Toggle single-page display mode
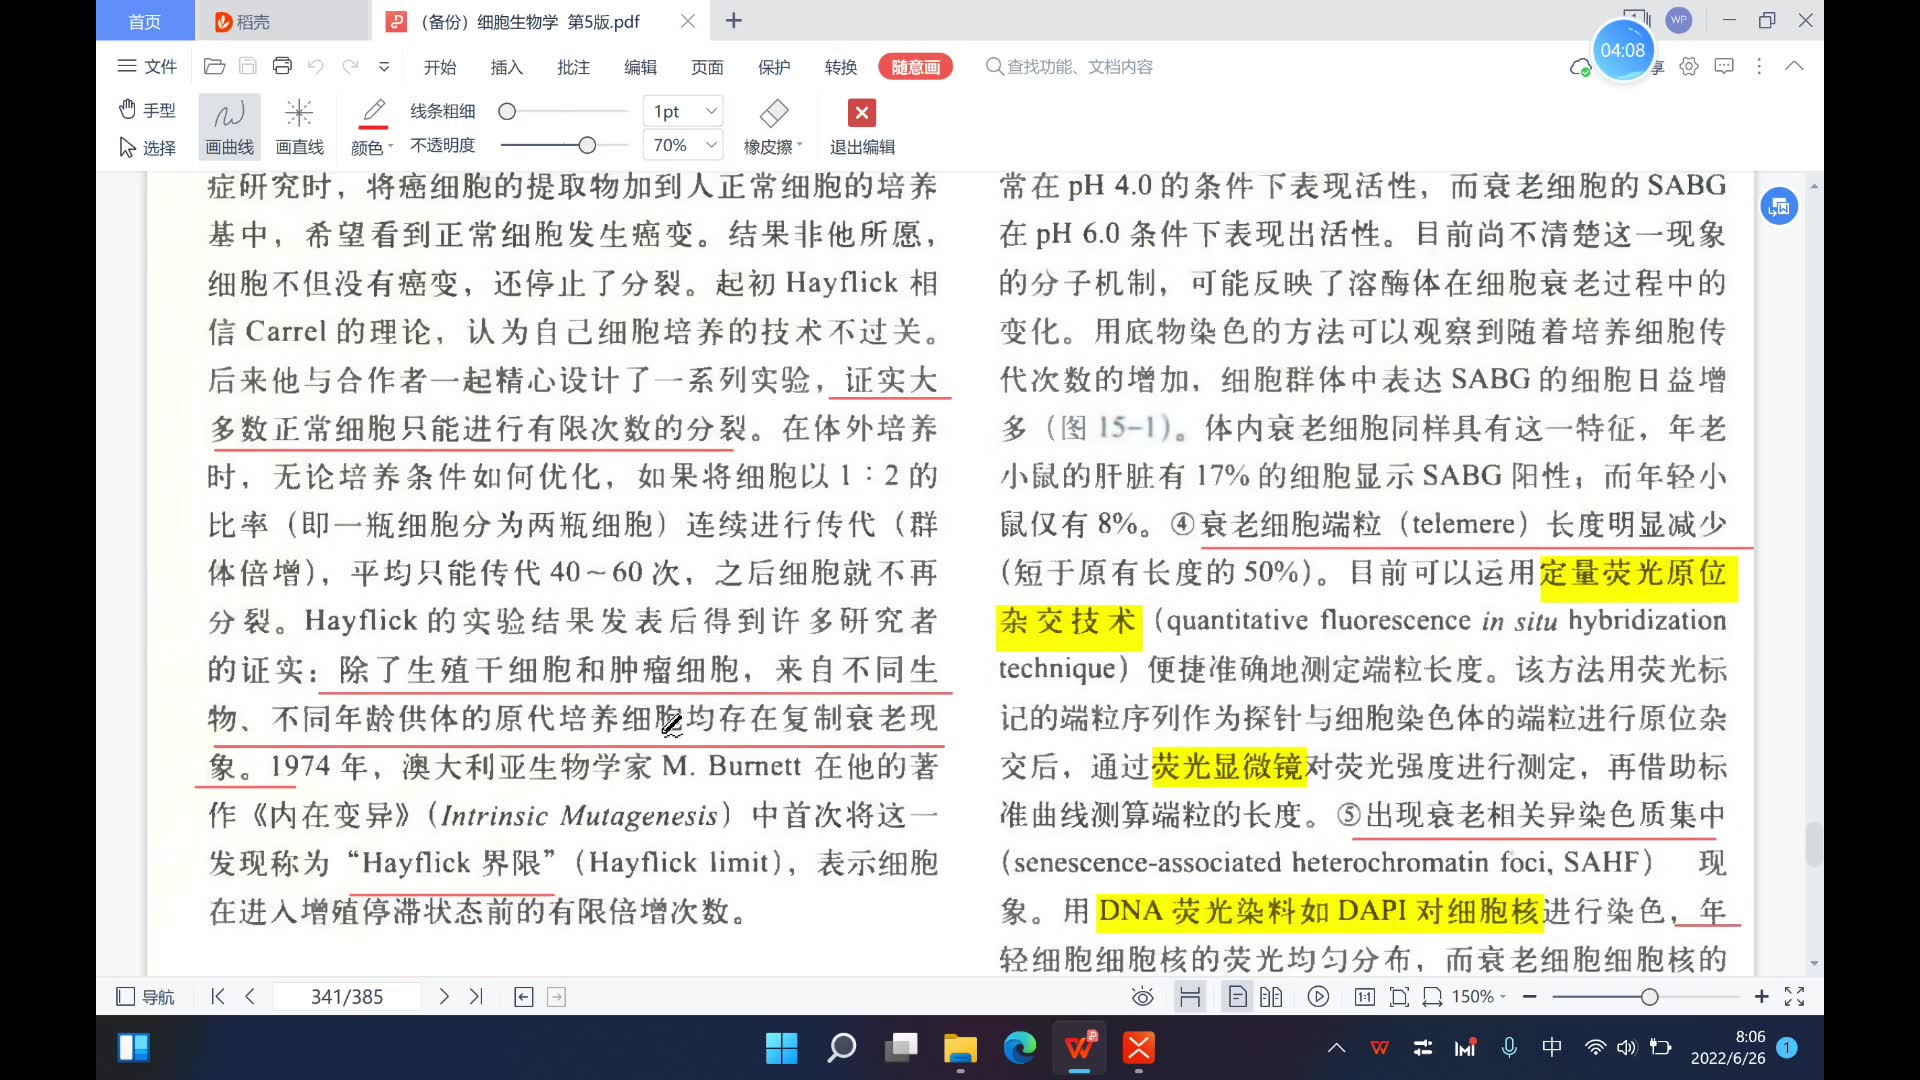The height and width of the screenshot is (1080, 1920). point(1237,996)
